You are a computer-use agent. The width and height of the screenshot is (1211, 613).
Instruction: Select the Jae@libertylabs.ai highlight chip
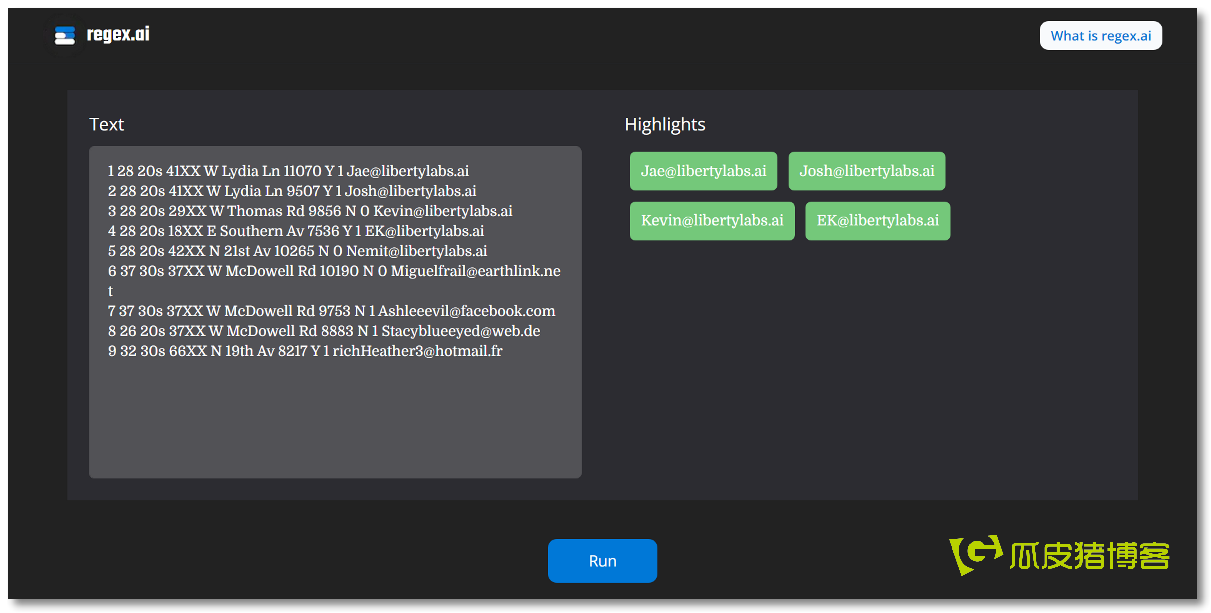click(x=703, y=171)
